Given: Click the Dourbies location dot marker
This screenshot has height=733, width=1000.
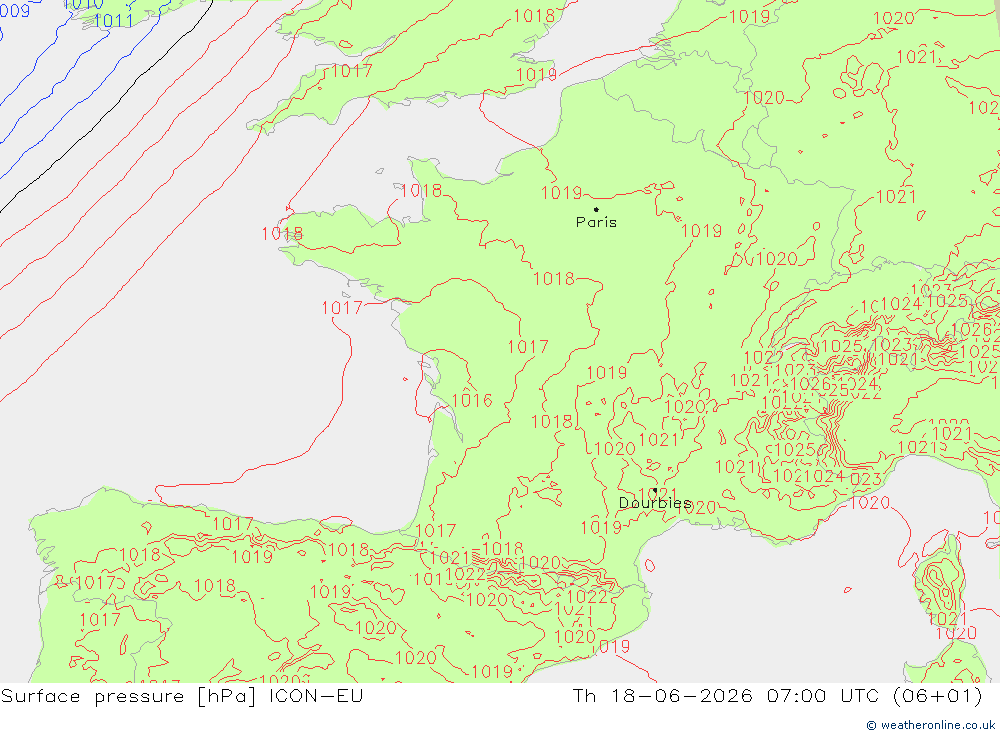Looking at the screenshot, I should click(655, 491).
